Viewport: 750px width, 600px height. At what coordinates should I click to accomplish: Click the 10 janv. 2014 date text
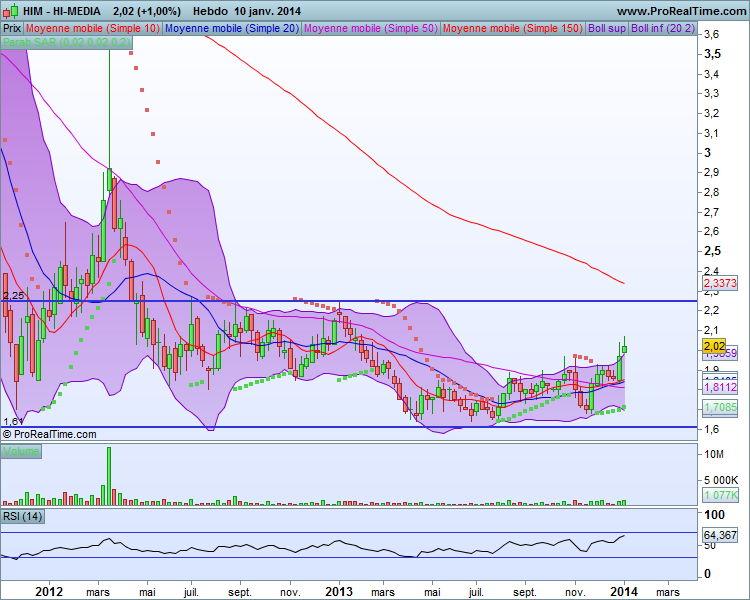pos(267,11)
